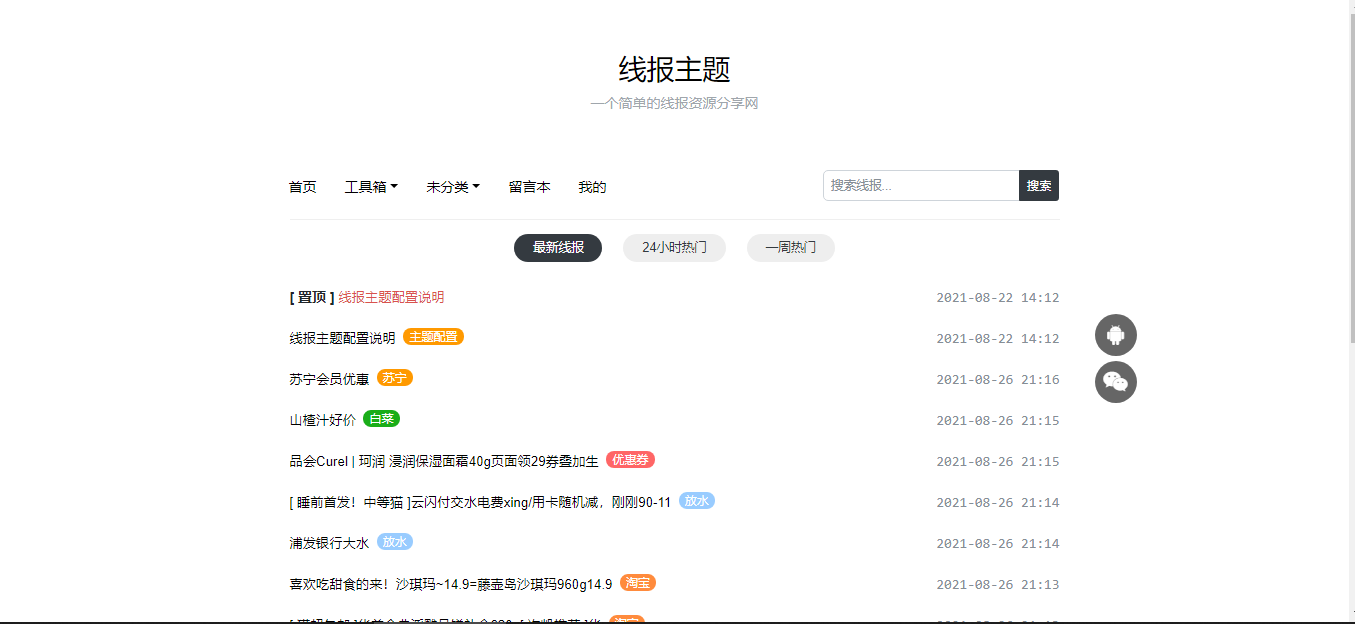
Task: Switch to the 一周热门 tab
Action: (x=790, y=247)
